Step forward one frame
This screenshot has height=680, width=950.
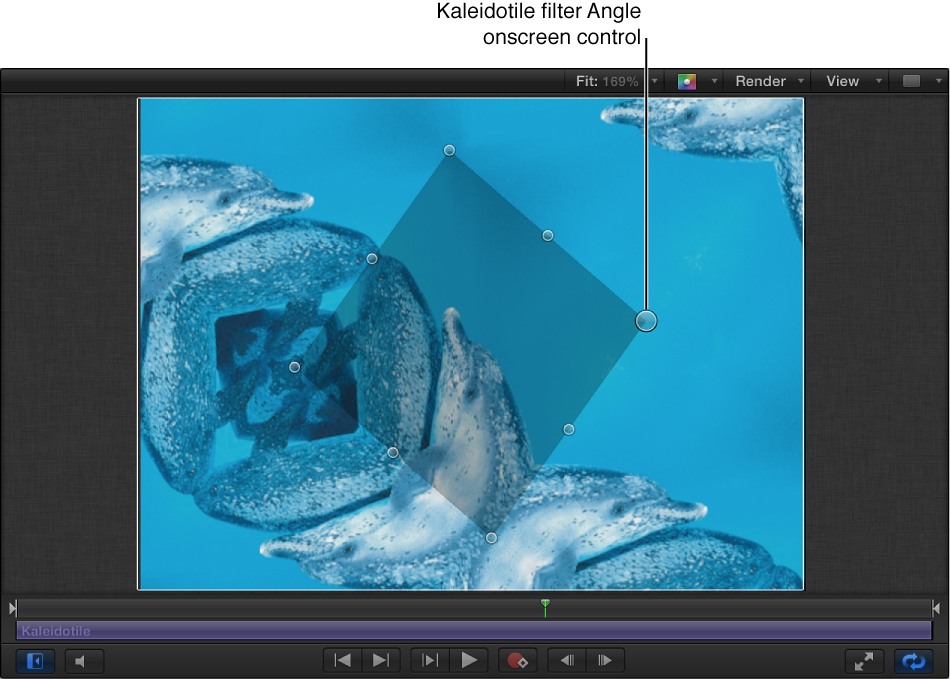point(605,660)
